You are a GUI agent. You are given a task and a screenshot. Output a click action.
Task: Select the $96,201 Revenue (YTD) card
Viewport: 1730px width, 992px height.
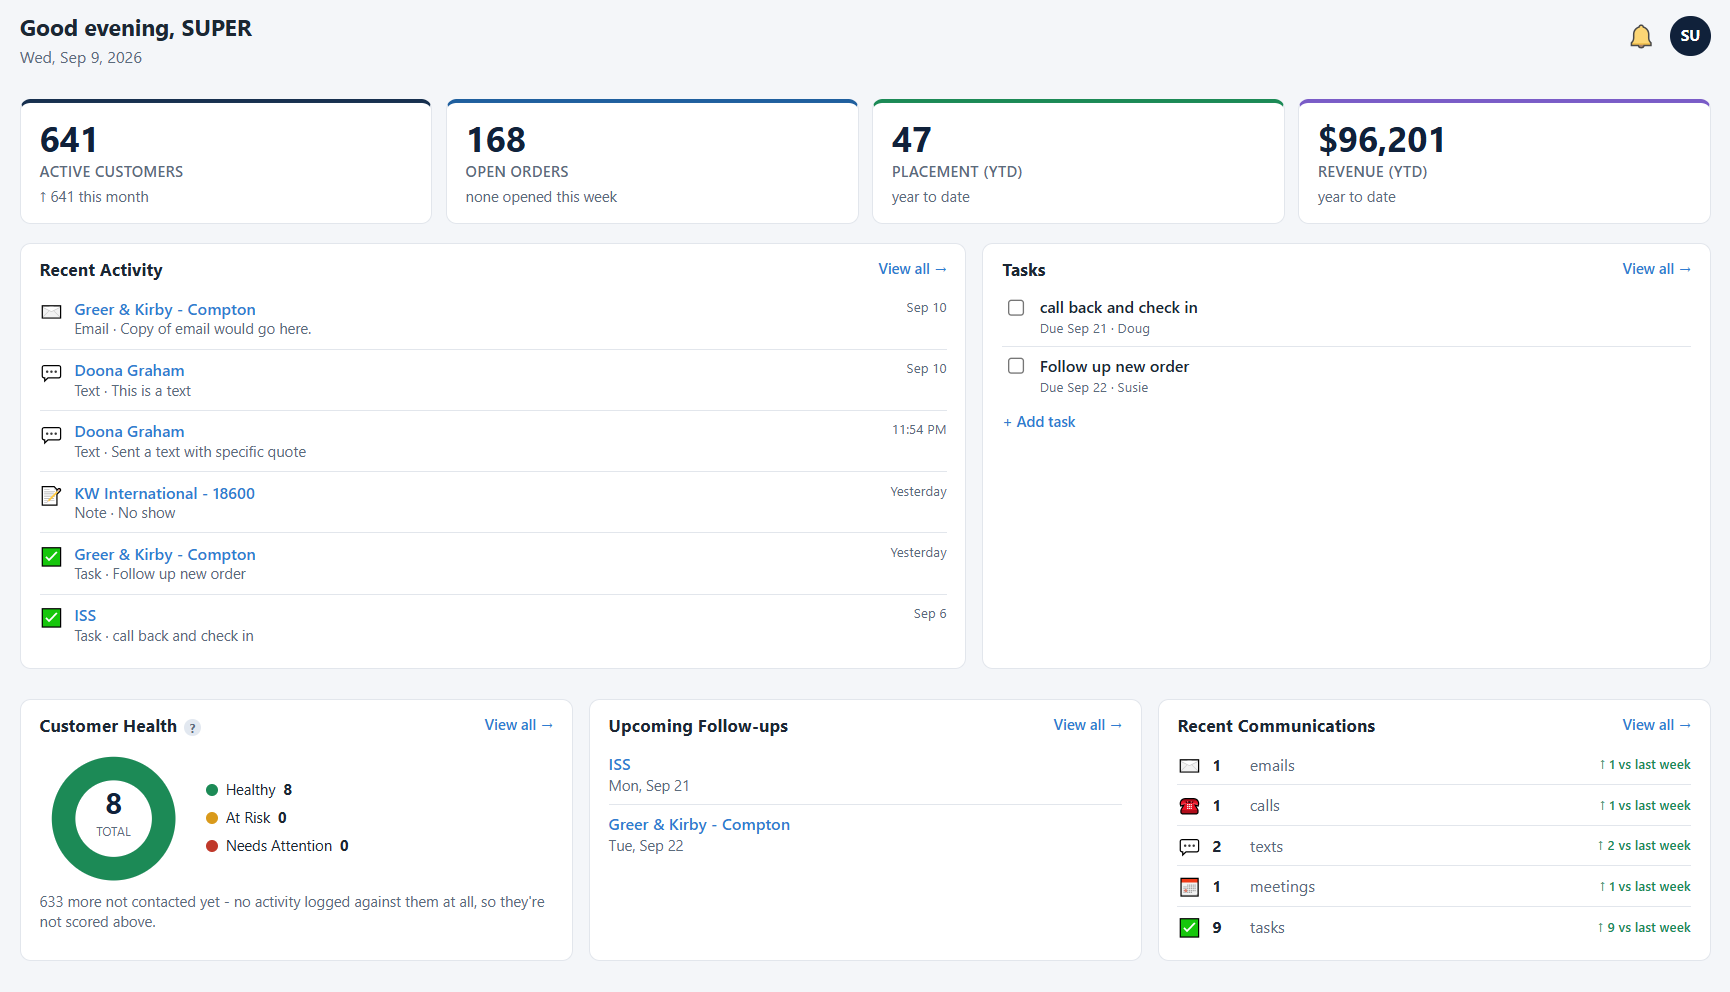[1504, 161]
